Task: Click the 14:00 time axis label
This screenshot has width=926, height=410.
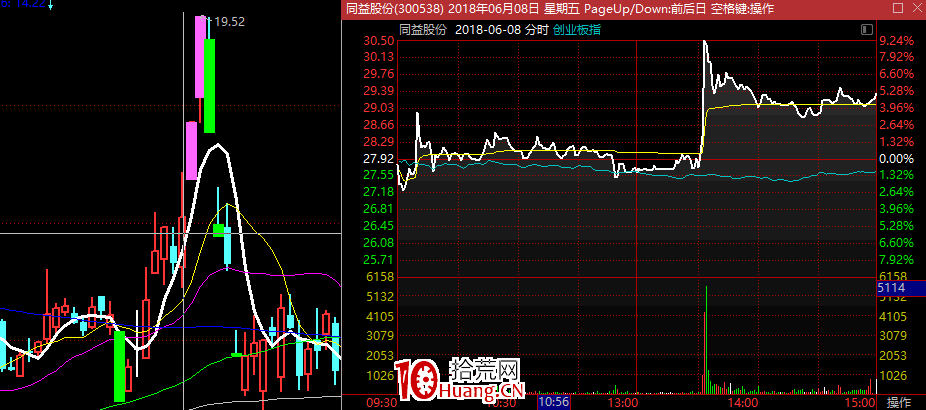Action: click(743, 402)
